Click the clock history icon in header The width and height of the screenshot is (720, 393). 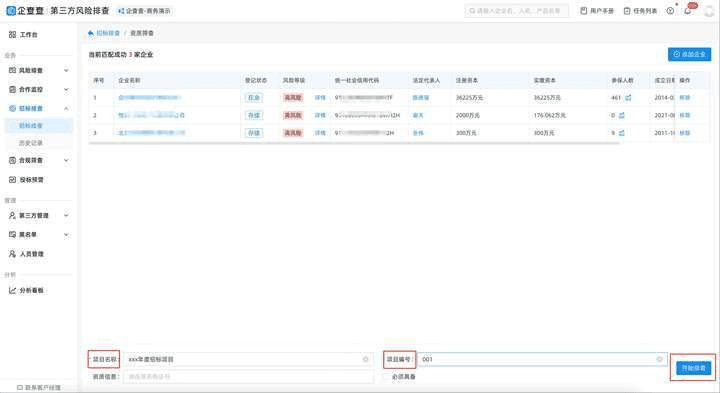[x=670, y=11]
